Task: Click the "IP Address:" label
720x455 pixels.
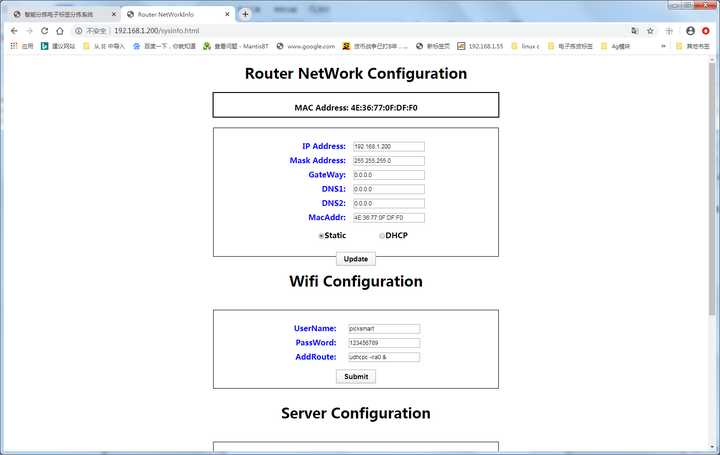Action: (324, 146)
